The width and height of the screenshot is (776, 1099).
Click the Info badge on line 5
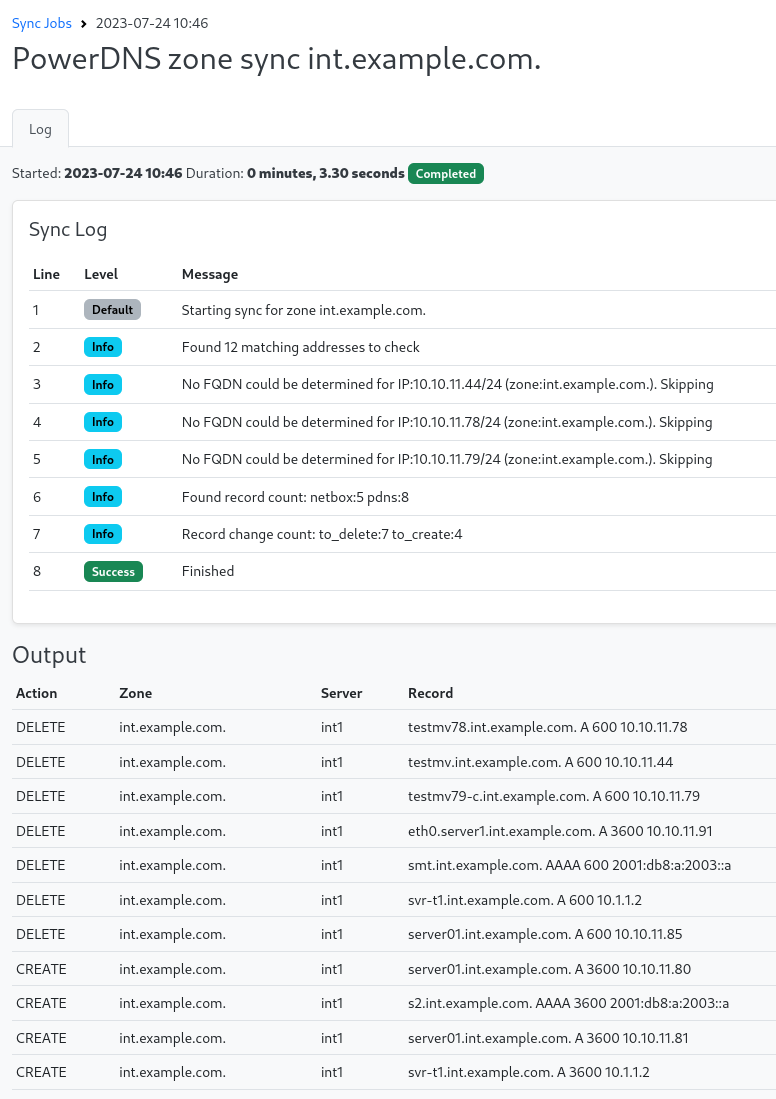coord(103,459)
